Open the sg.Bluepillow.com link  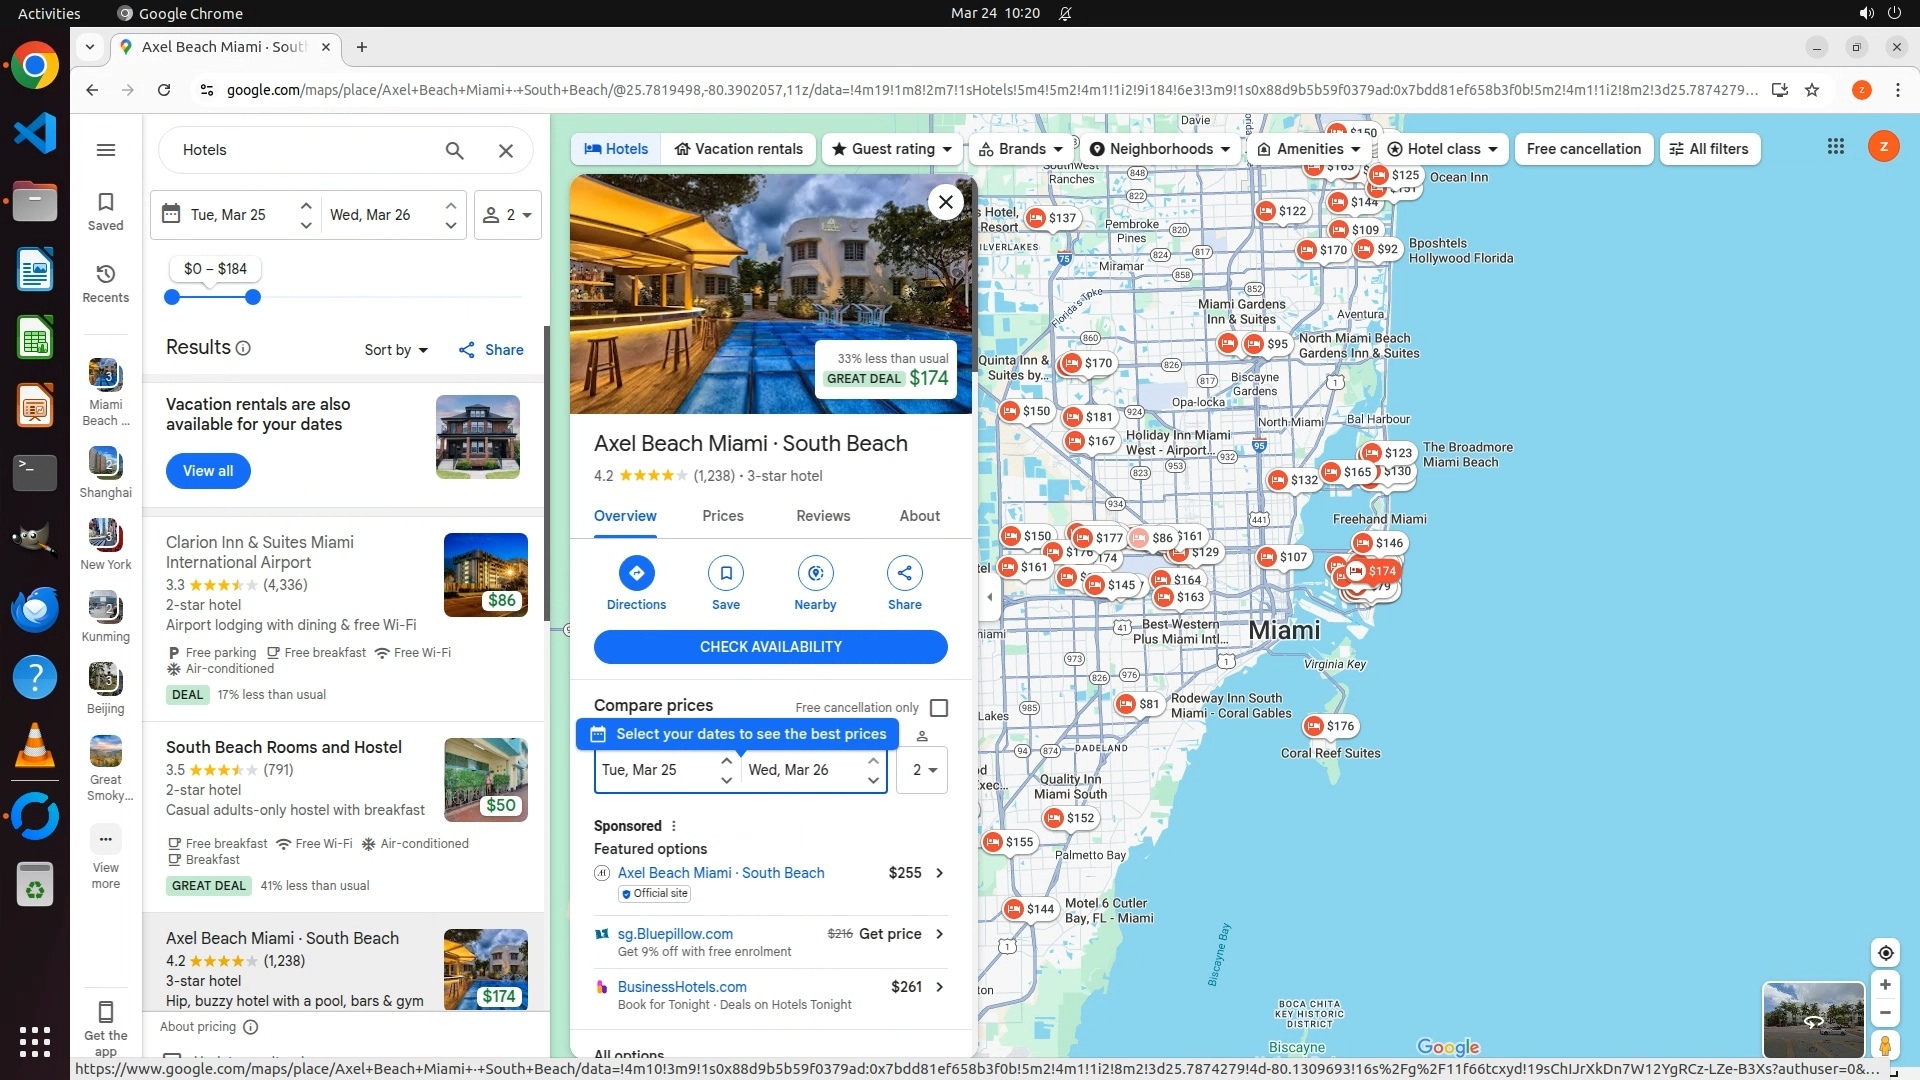pyautogui.click(x=674, y=934)
